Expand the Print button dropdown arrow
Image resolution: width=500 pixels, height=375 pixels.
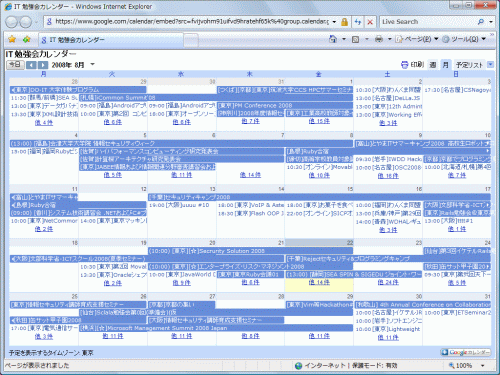coord(389,39)
